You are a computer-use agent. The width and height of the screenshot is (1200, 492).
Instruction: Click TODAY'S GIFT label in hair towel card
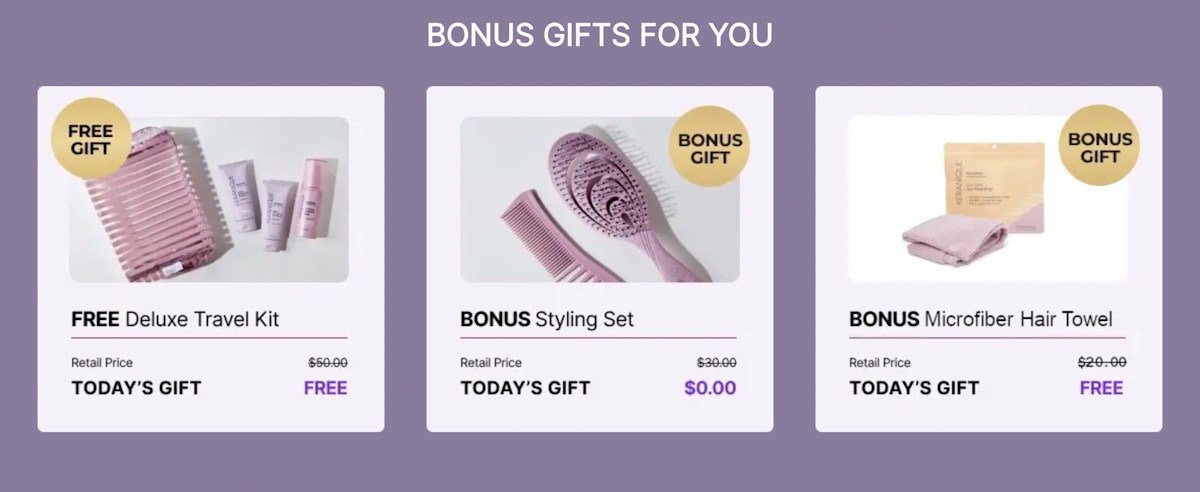coord(914,388)
